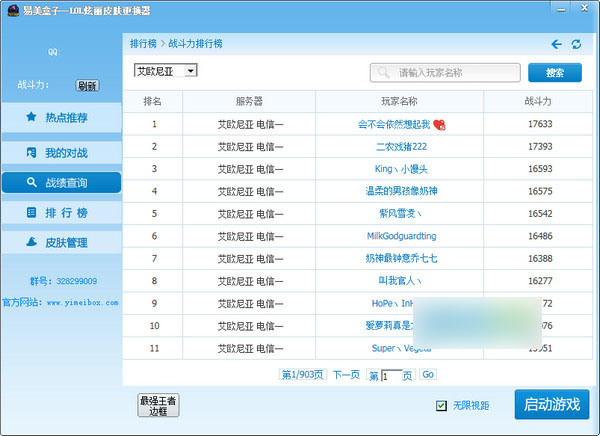The width and height of the screenshot is (600, 436).
Task: Toggle the 无限视距 checkbox
Action: pyautogui.click(x=441, y=406)
